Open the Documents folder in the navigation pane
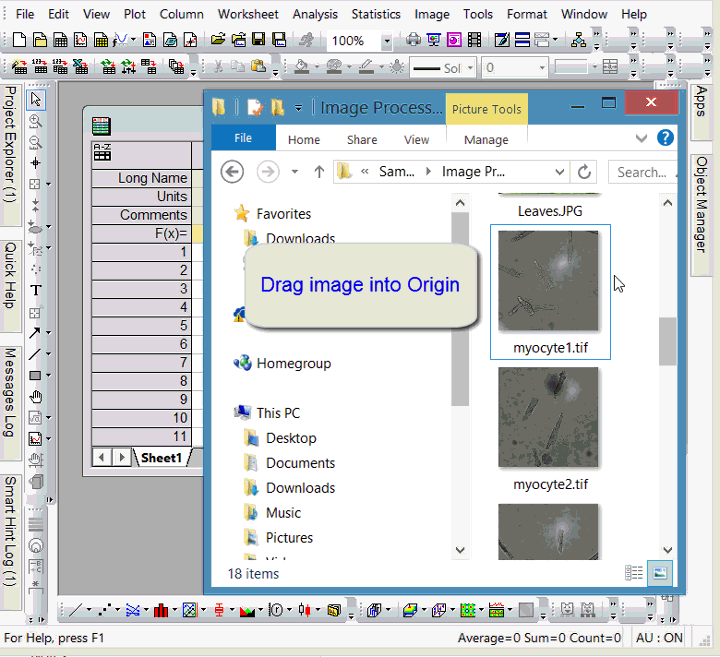 [x=300, y=463]
